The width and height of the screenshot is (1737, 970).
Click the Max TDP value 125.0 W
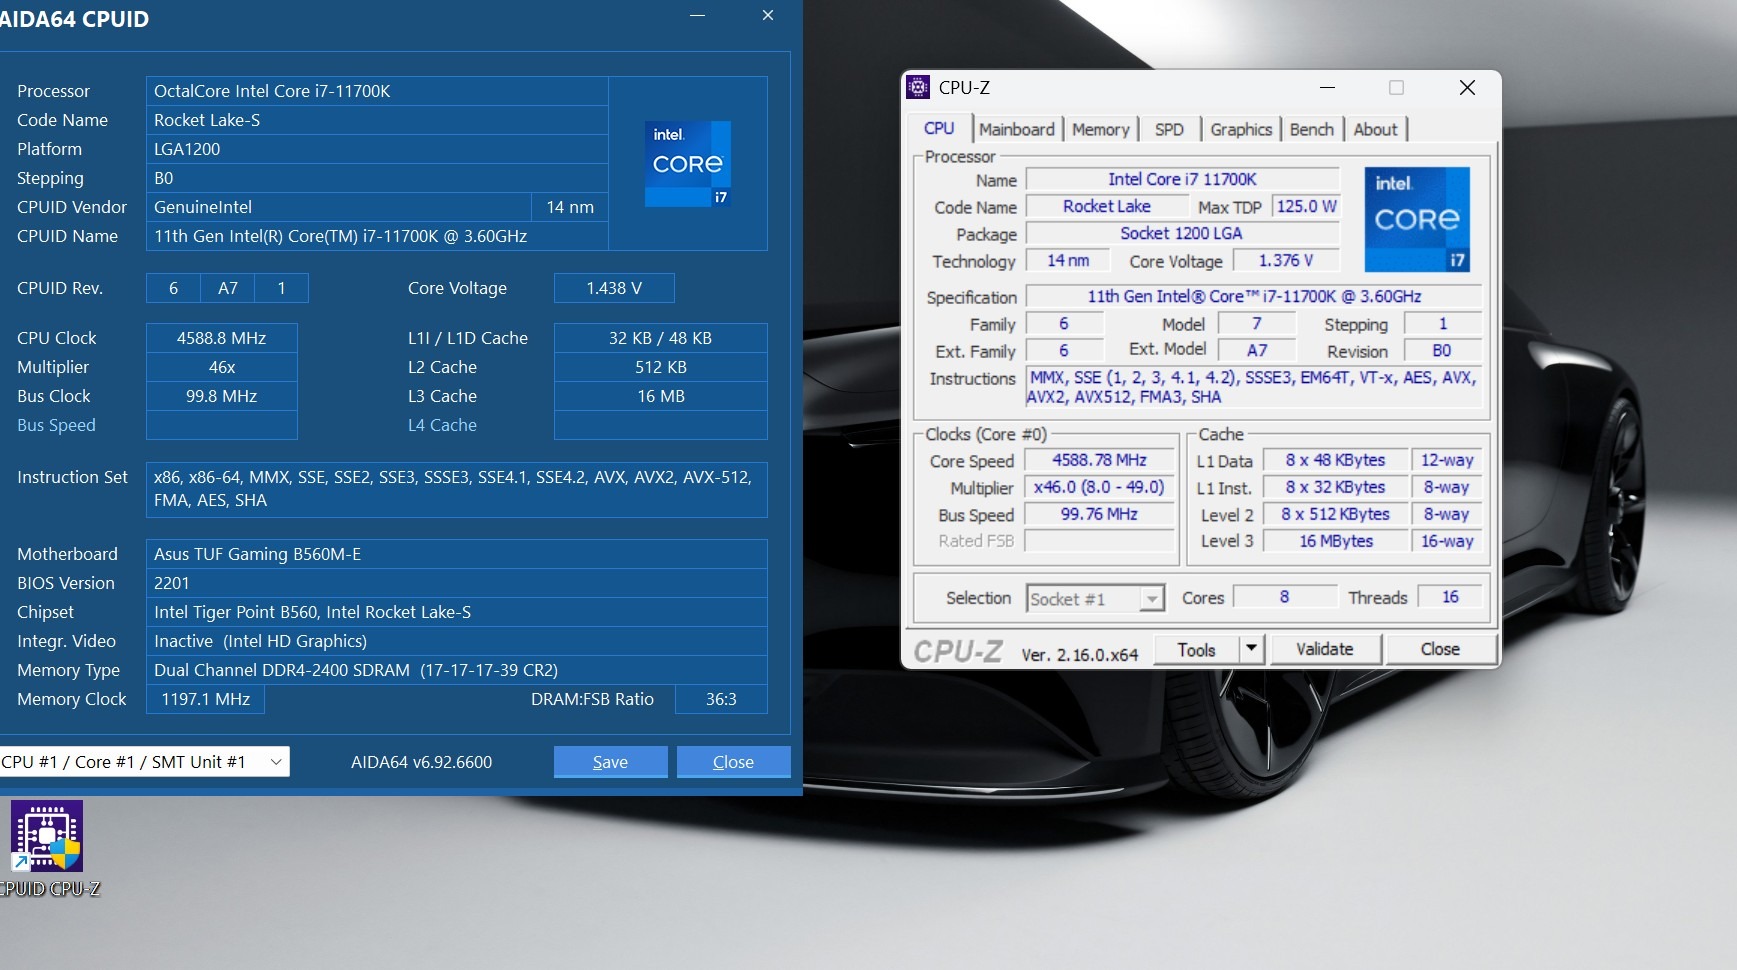click(x=1306, y=206)
